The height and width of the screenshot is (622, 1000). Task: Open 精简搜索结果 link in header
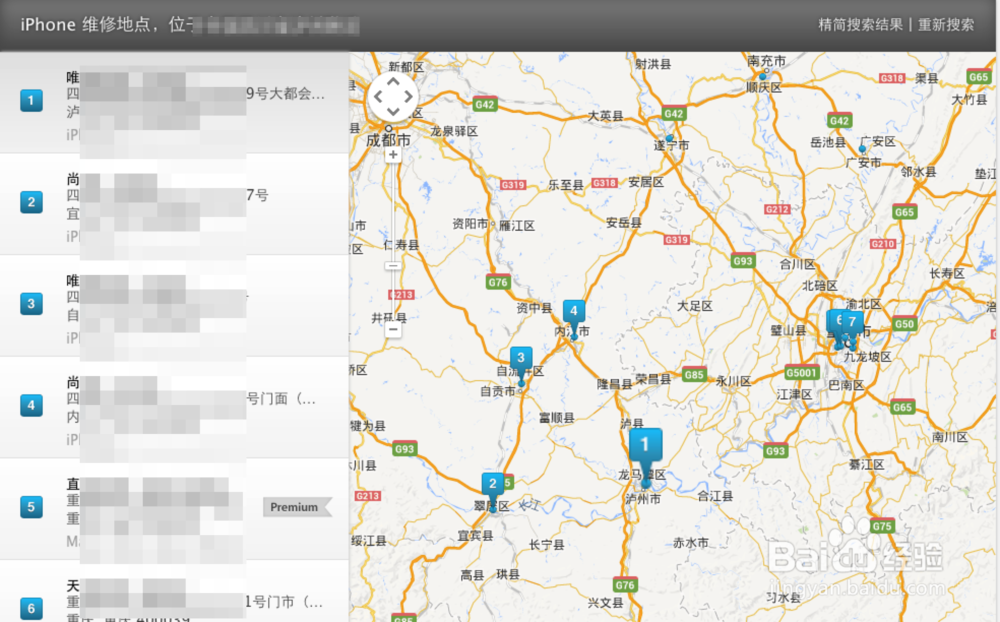(860, 25)
